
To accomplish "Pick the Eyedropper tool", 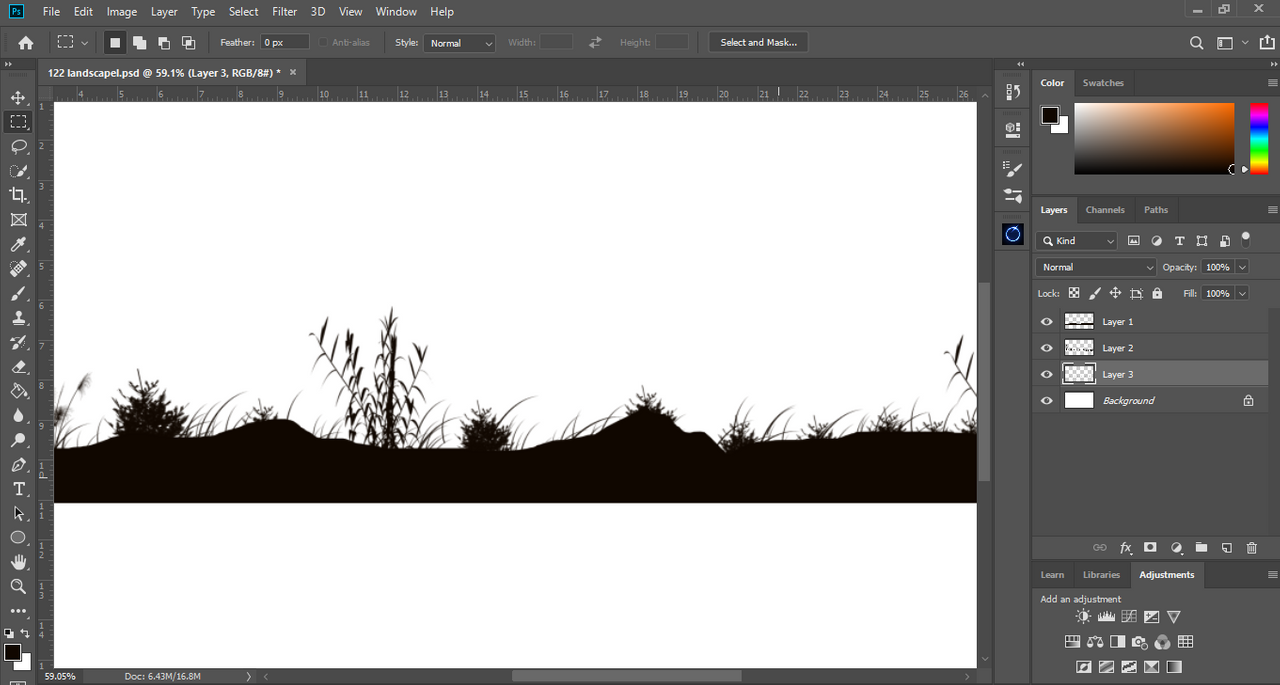I will (x=18, y=245).
